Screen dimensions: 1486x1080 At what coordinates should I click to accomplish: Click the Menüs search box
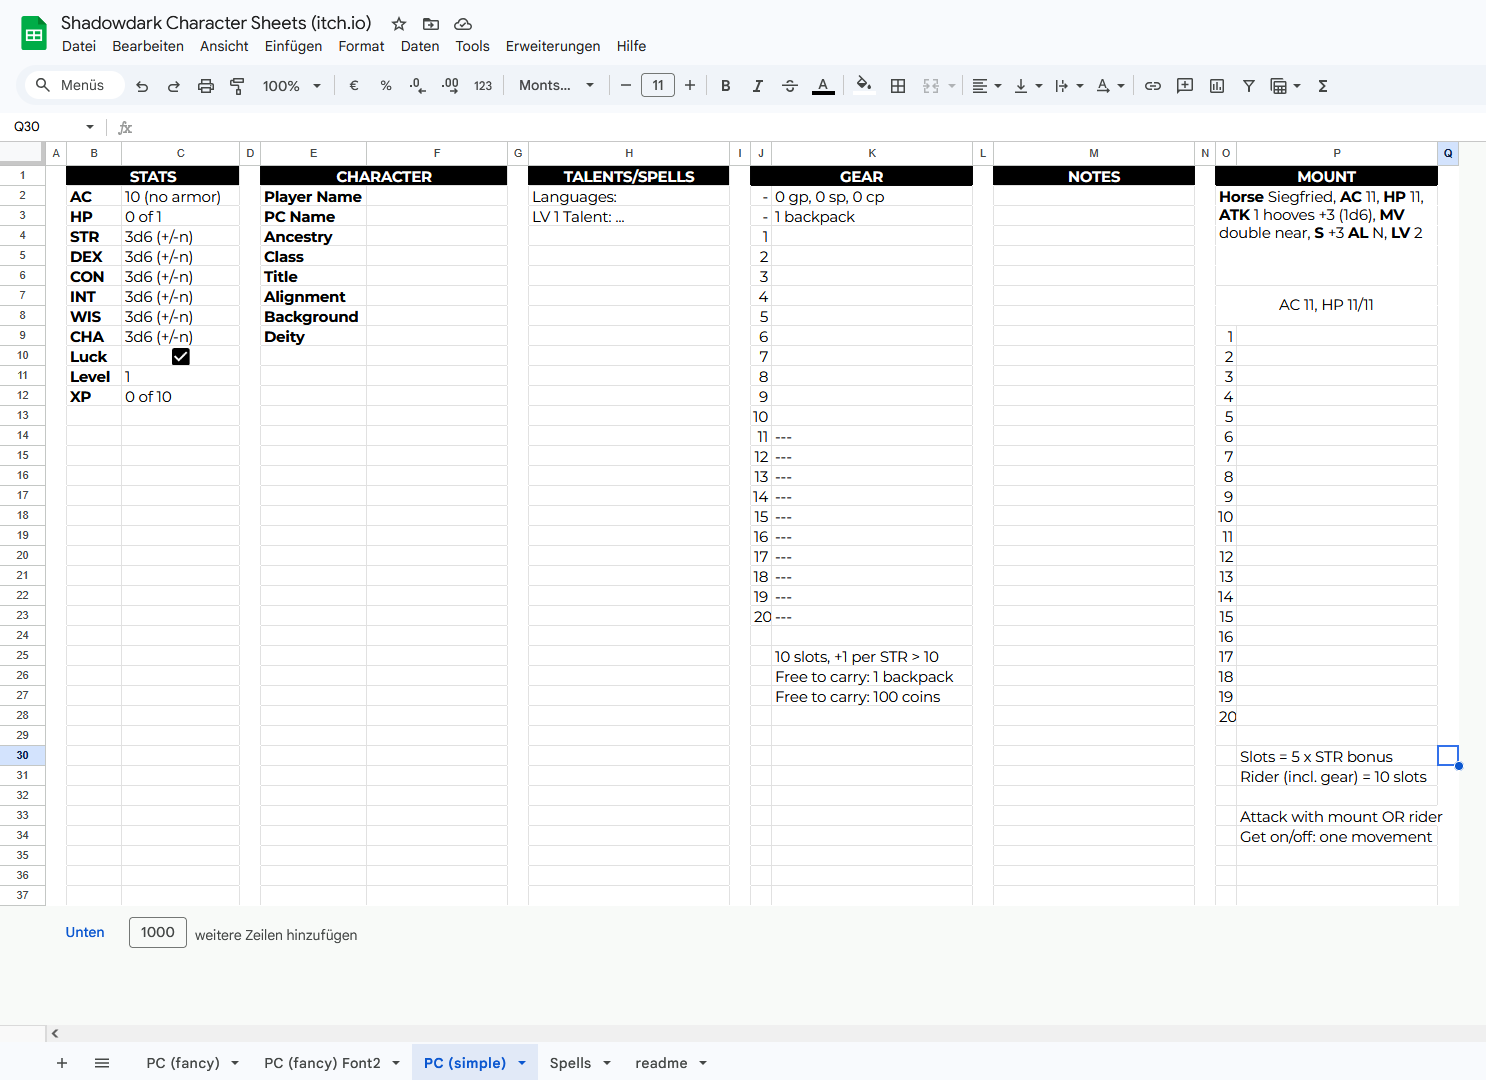click(x=75, y=86)
